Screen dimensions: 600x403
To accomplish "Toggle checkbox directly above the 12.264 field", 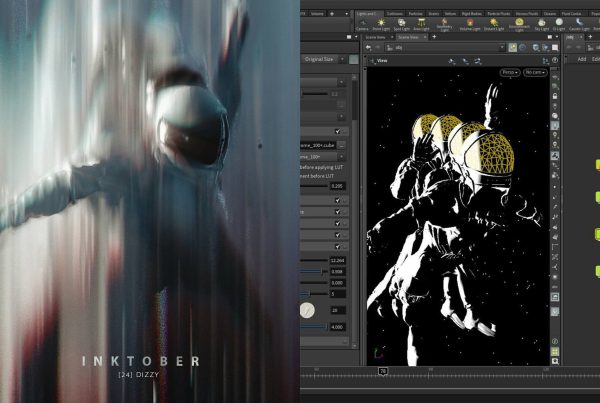I will [x=338, y=246].
